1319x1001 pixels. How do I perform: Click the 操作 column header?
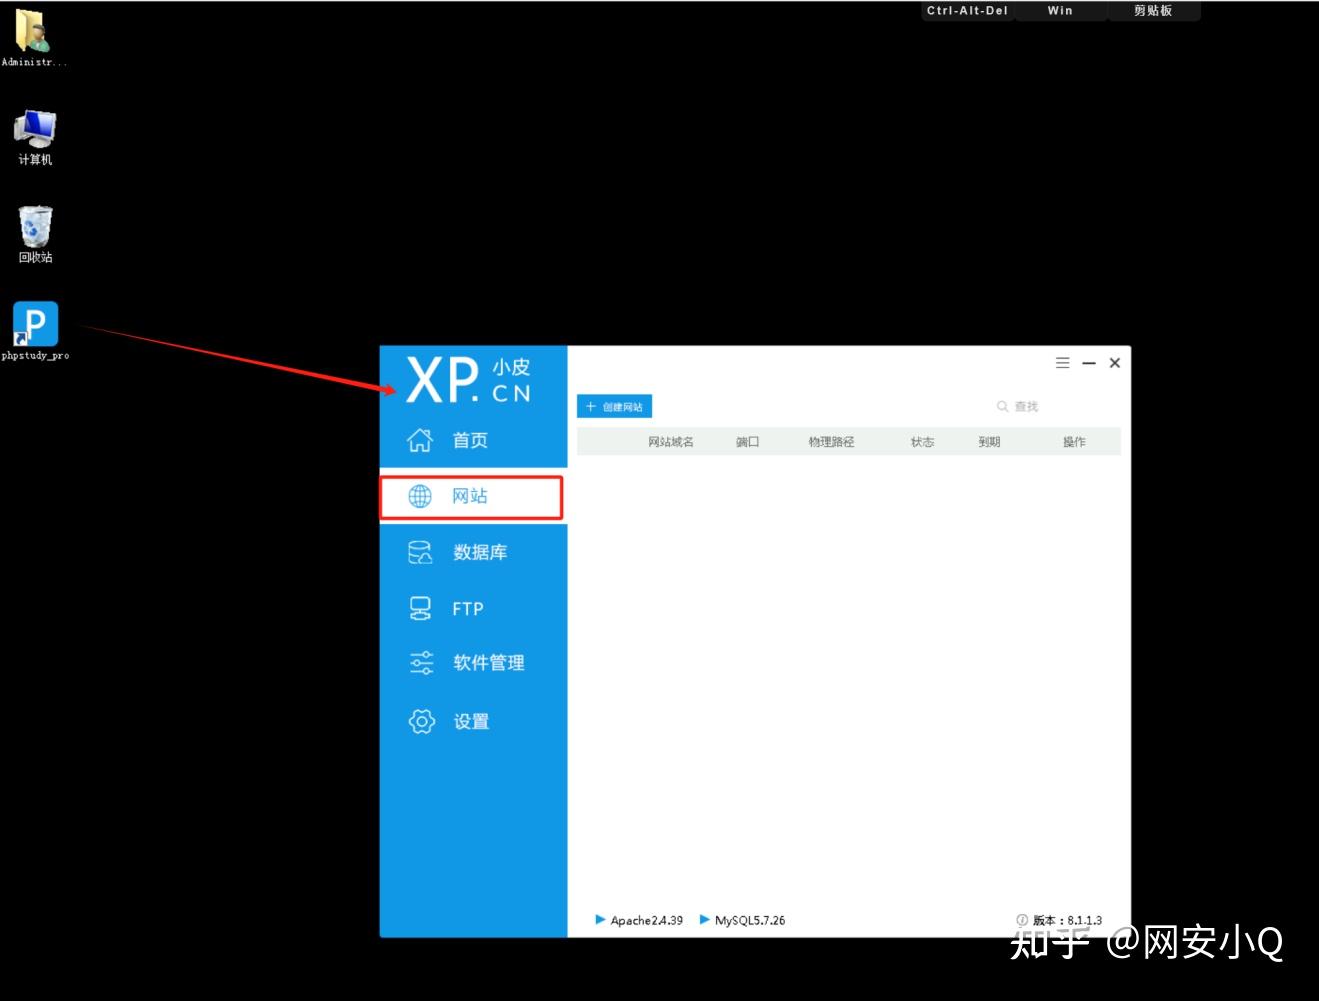pos(1074,441)
